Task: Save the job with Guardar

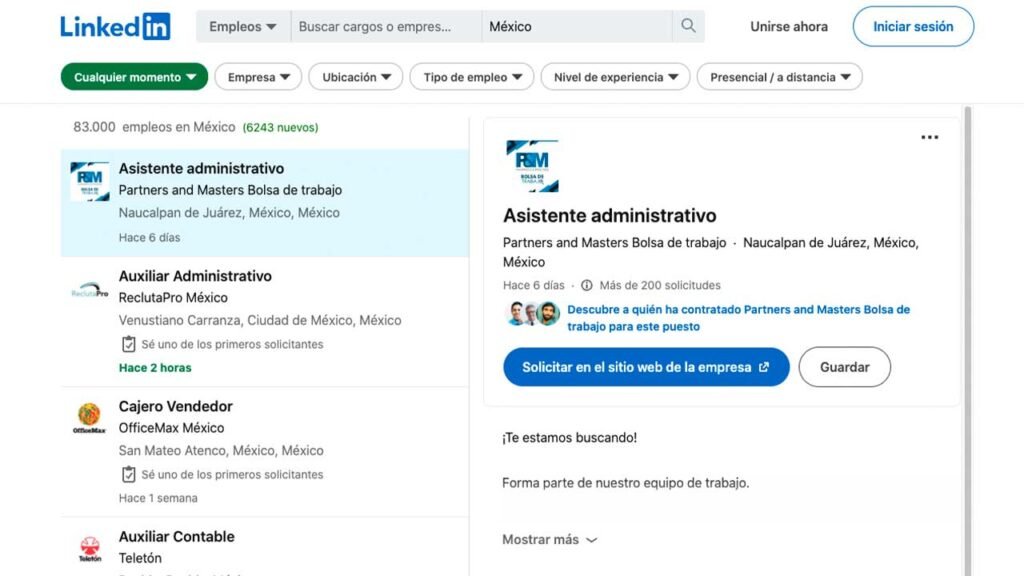Action: 844,367
